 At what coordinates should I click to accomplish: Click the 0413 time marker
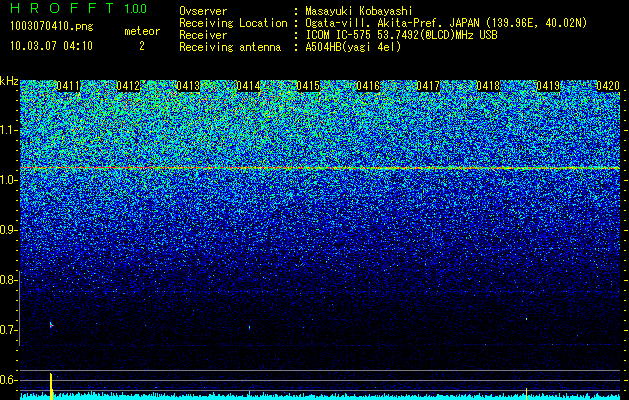[x=188, y=86]
